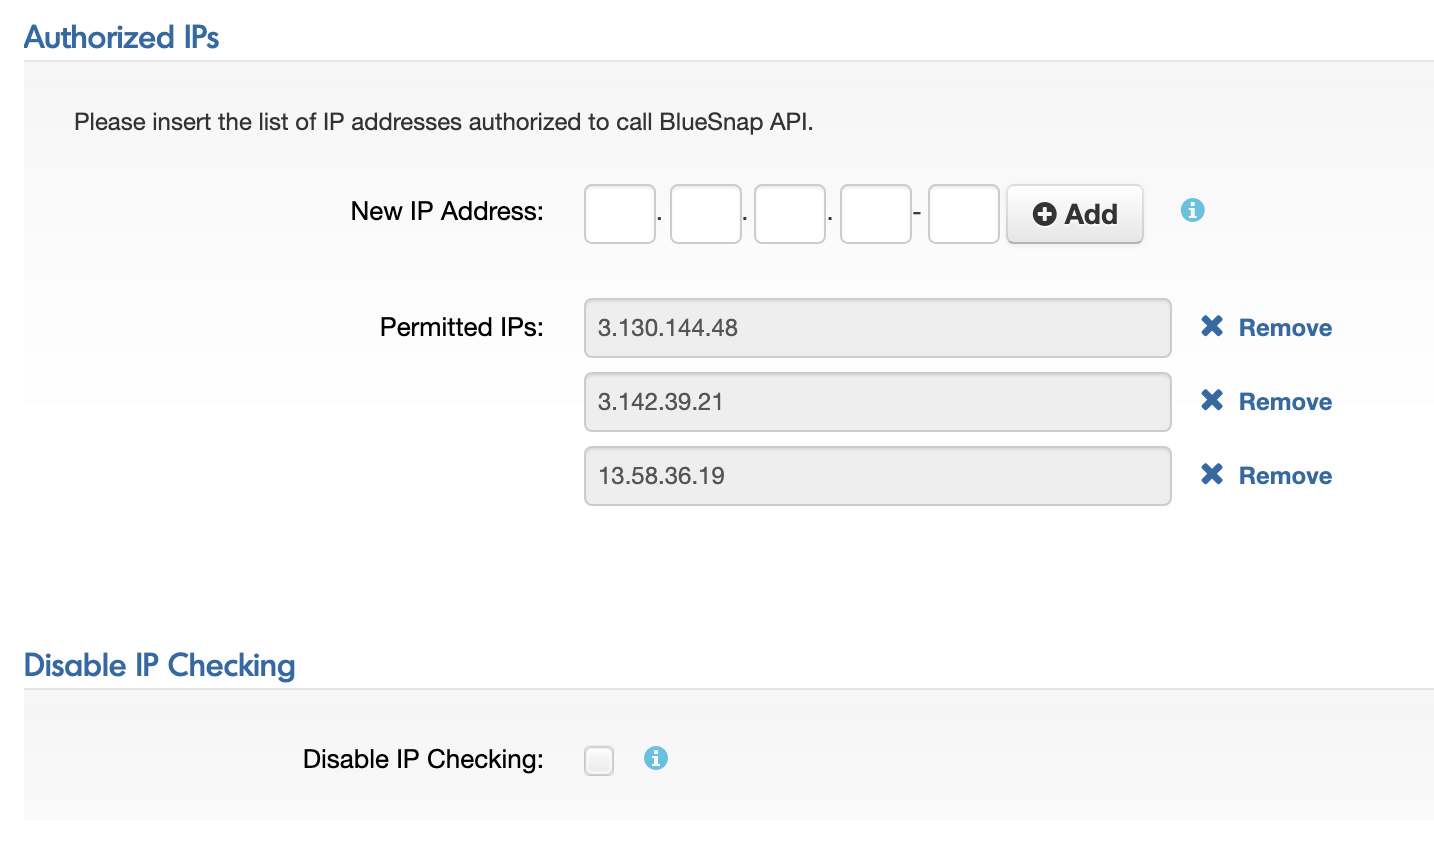Select the permitted IP field showing 3.142.39.21
Screen dimensions: 1434x848
878,402
